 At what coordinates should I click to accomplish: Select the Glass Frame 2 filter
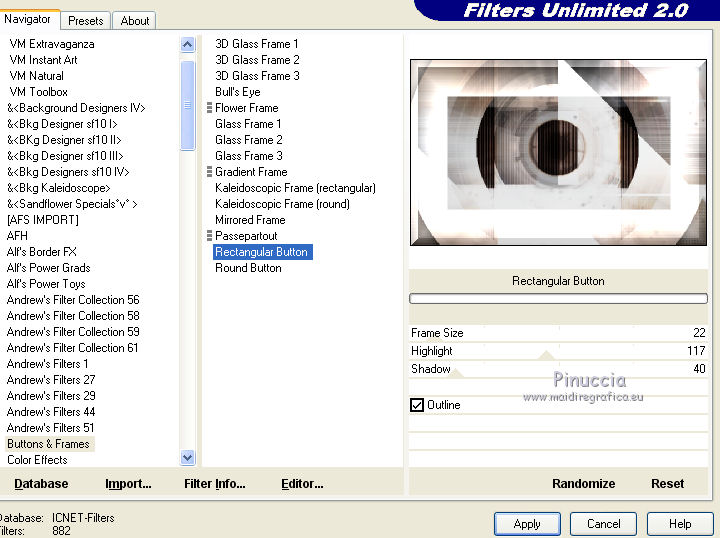click(x=248, y=140)
